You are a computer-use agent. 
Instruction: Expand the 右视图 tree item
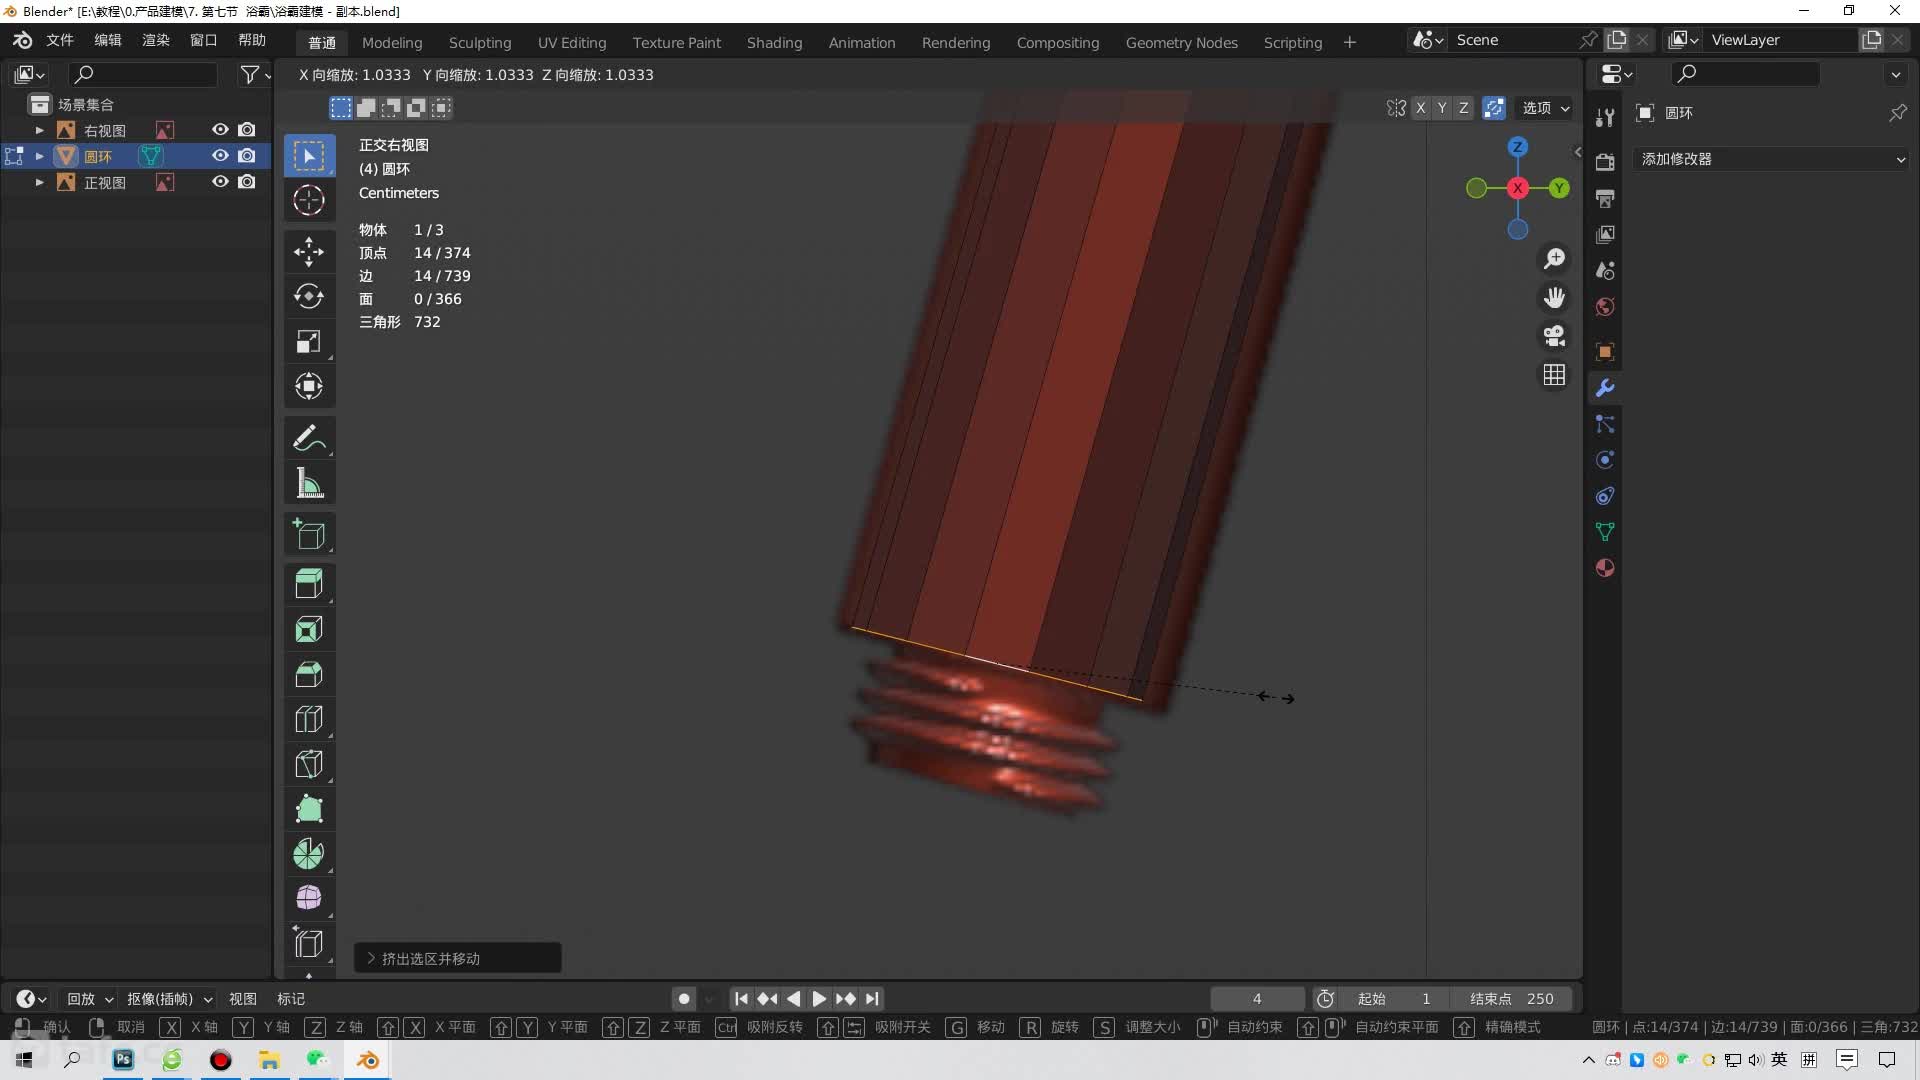39,130
